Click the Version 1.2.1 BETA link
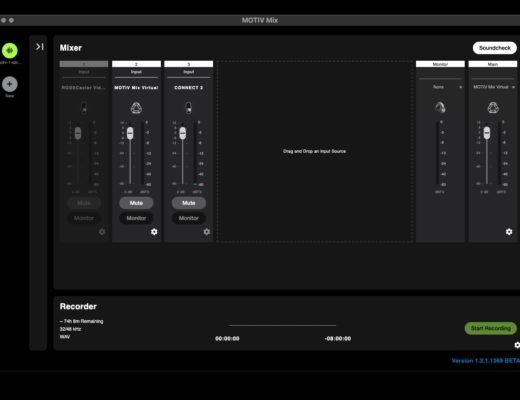This screenshot has width=520, height=400. click(486, 361)
